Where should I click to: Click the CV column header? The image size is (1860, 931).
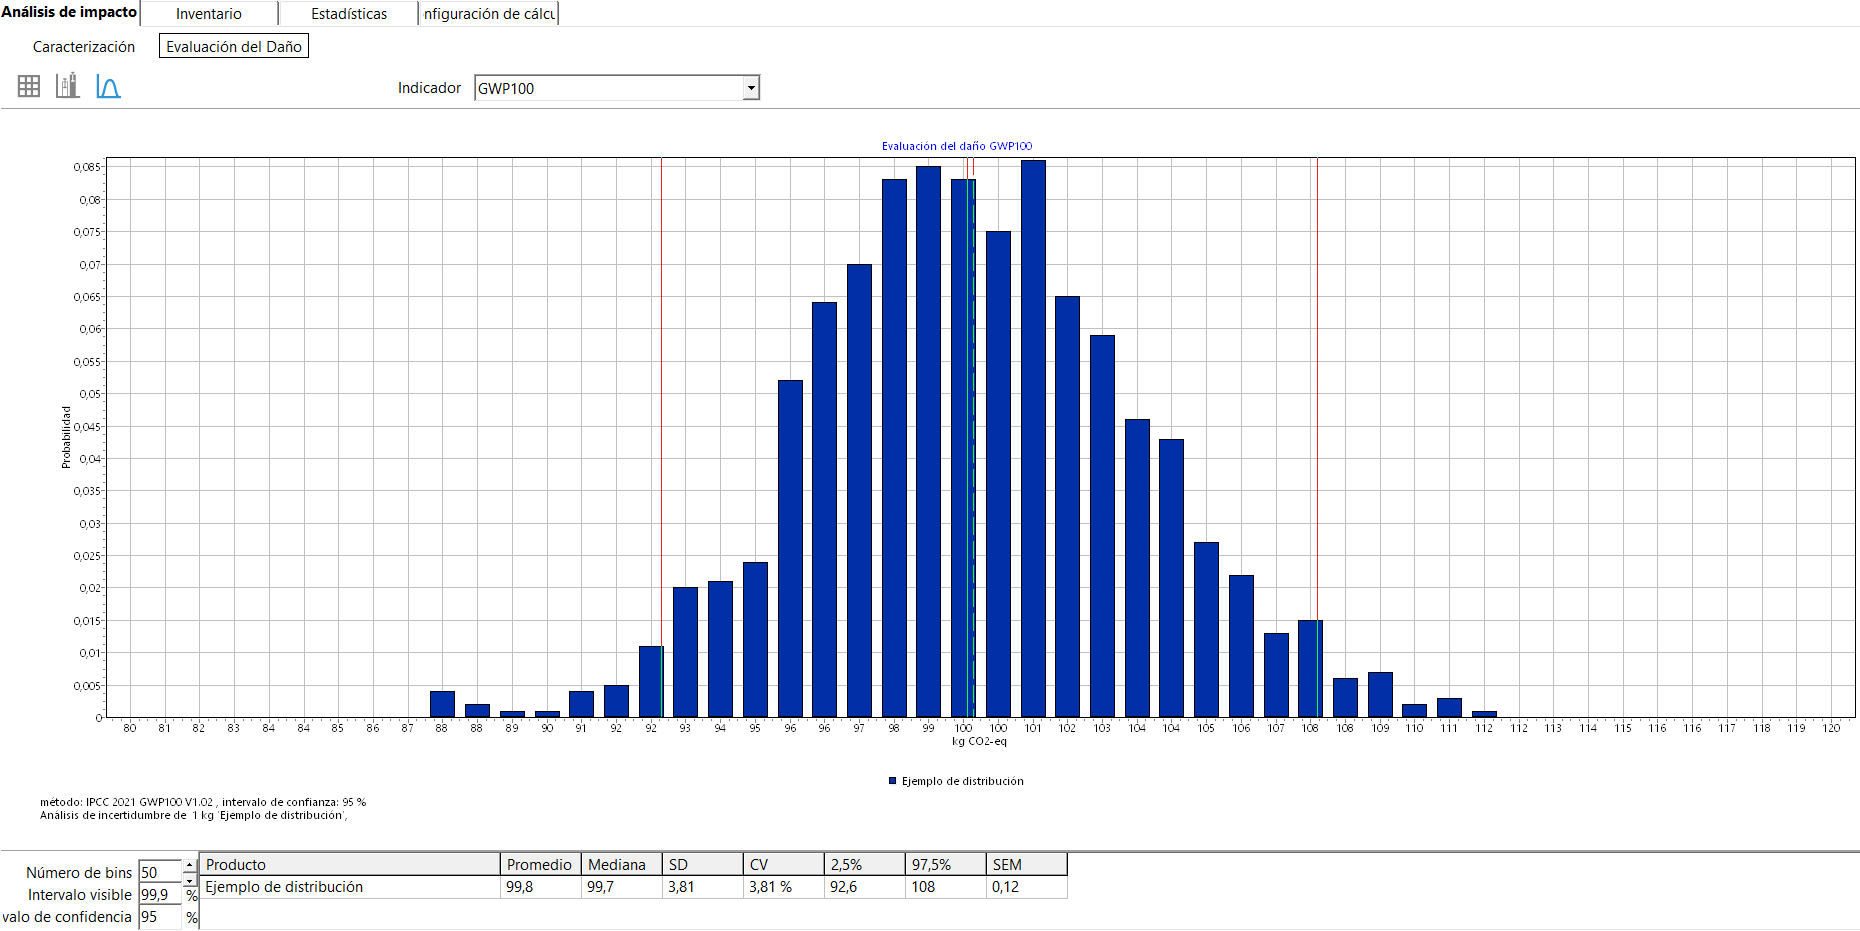pyautogui.click(x=783, y=865)
